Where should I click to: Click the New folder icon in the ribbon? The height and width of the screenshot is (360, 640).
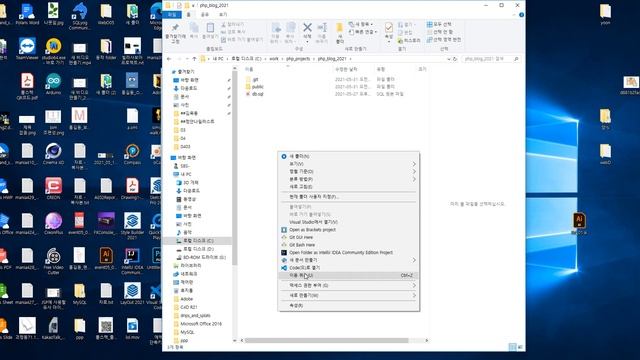(339, 28)
